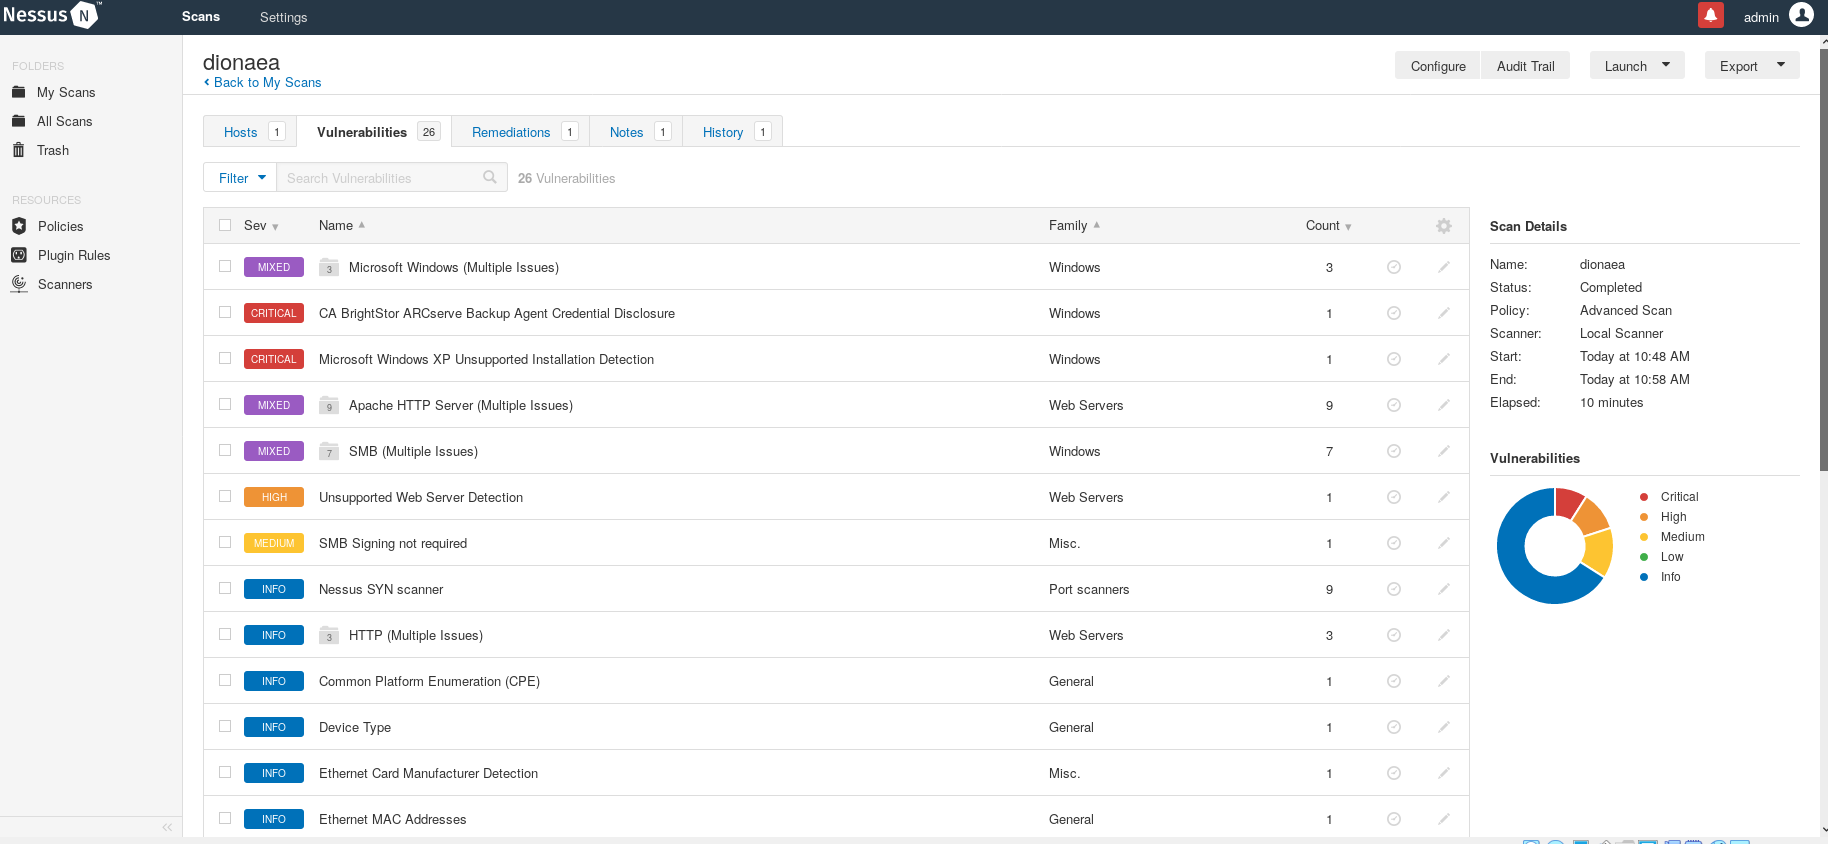Image resolution: width=1828 pixels, height=844 pixels.
Task: Click the Audit Trail button
Action: pyautogui.click(x=1526, y=66)
